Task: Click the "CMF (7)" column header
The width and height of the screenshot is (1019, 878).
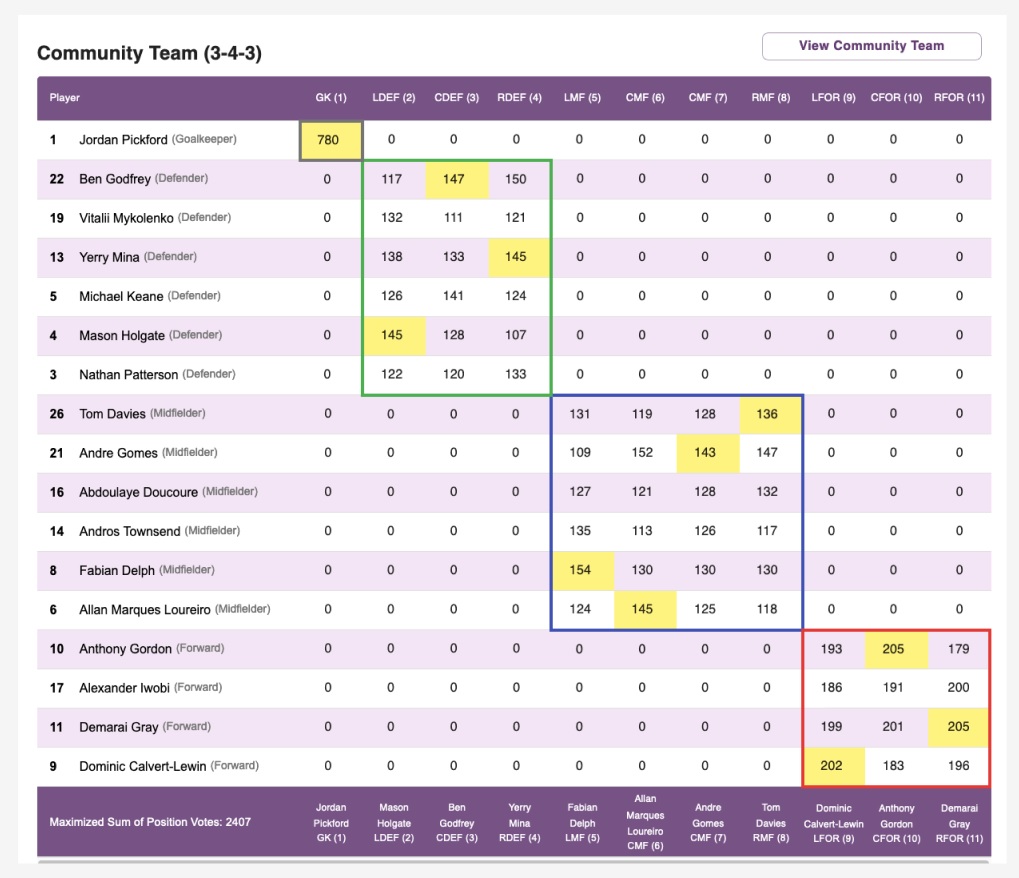Action: pos(708,97)
